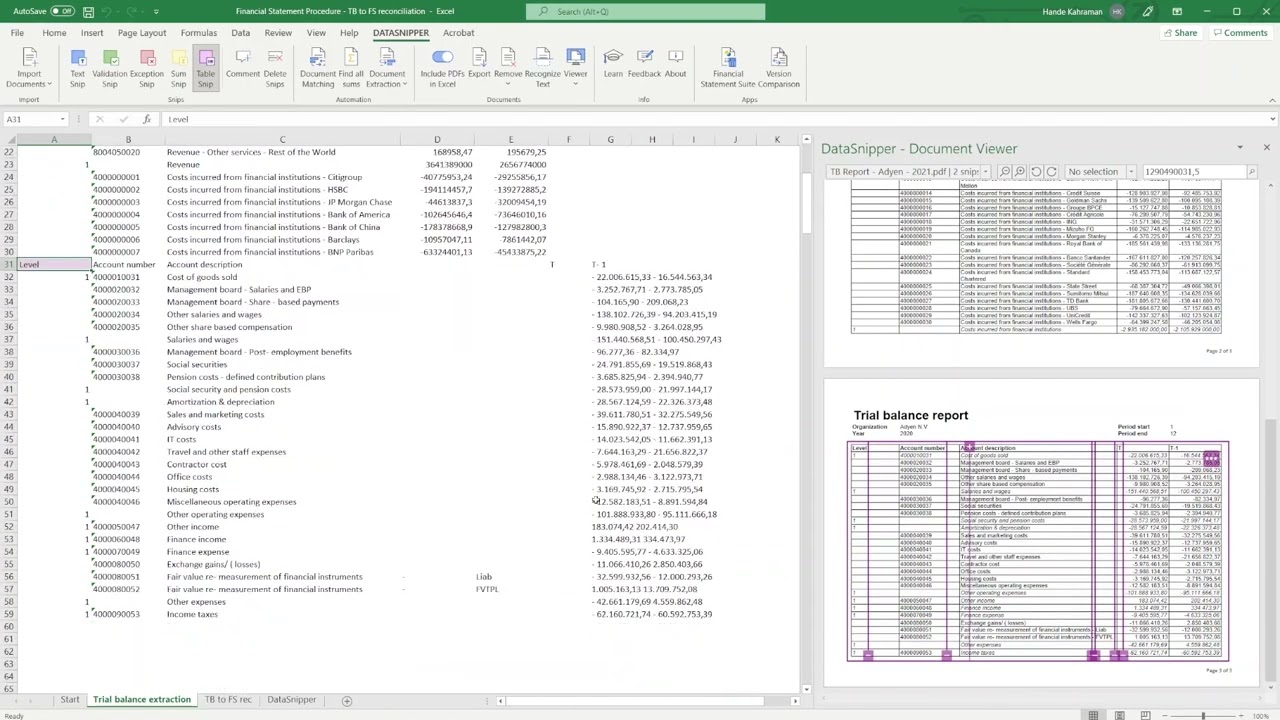Toggle the AutoSave switch

pos(62,11)
